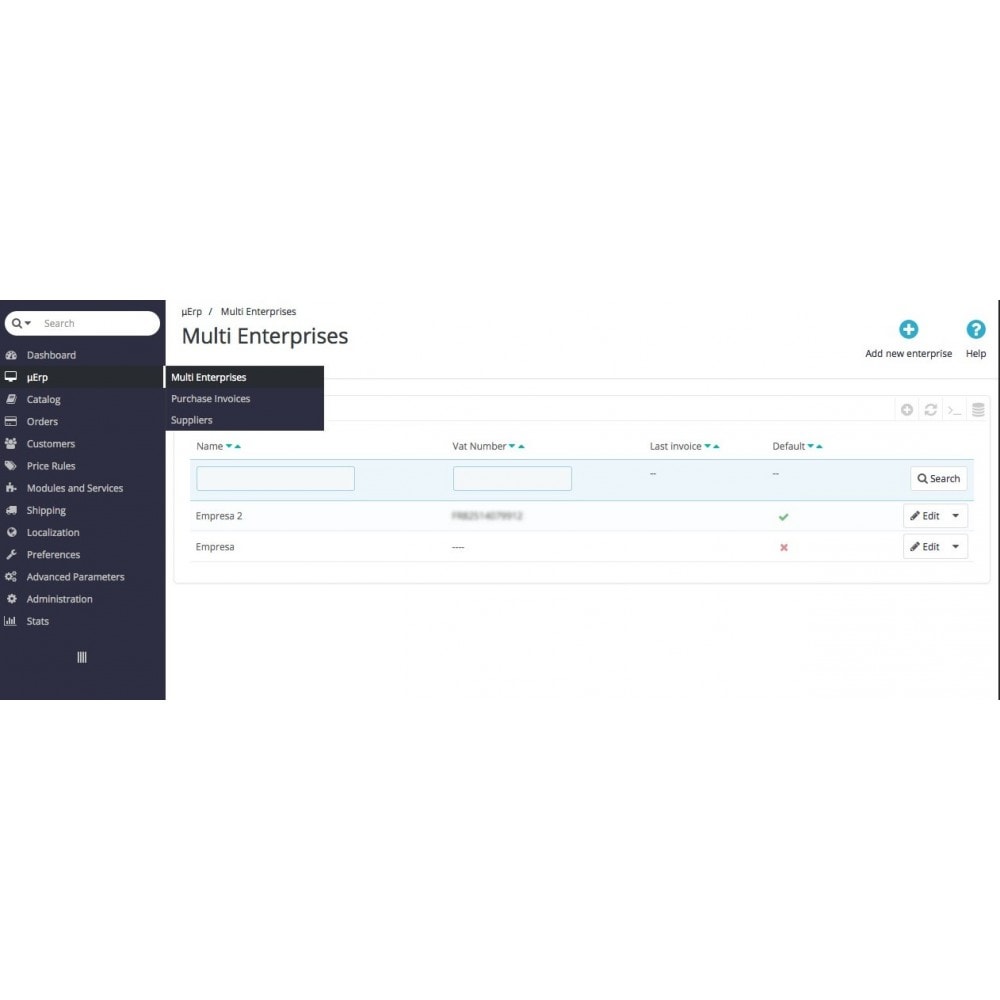Click the Empresa 2 name cell
Image resolution: width=1000 pixels, height=1000 pixels.
(x=219, y=516)
